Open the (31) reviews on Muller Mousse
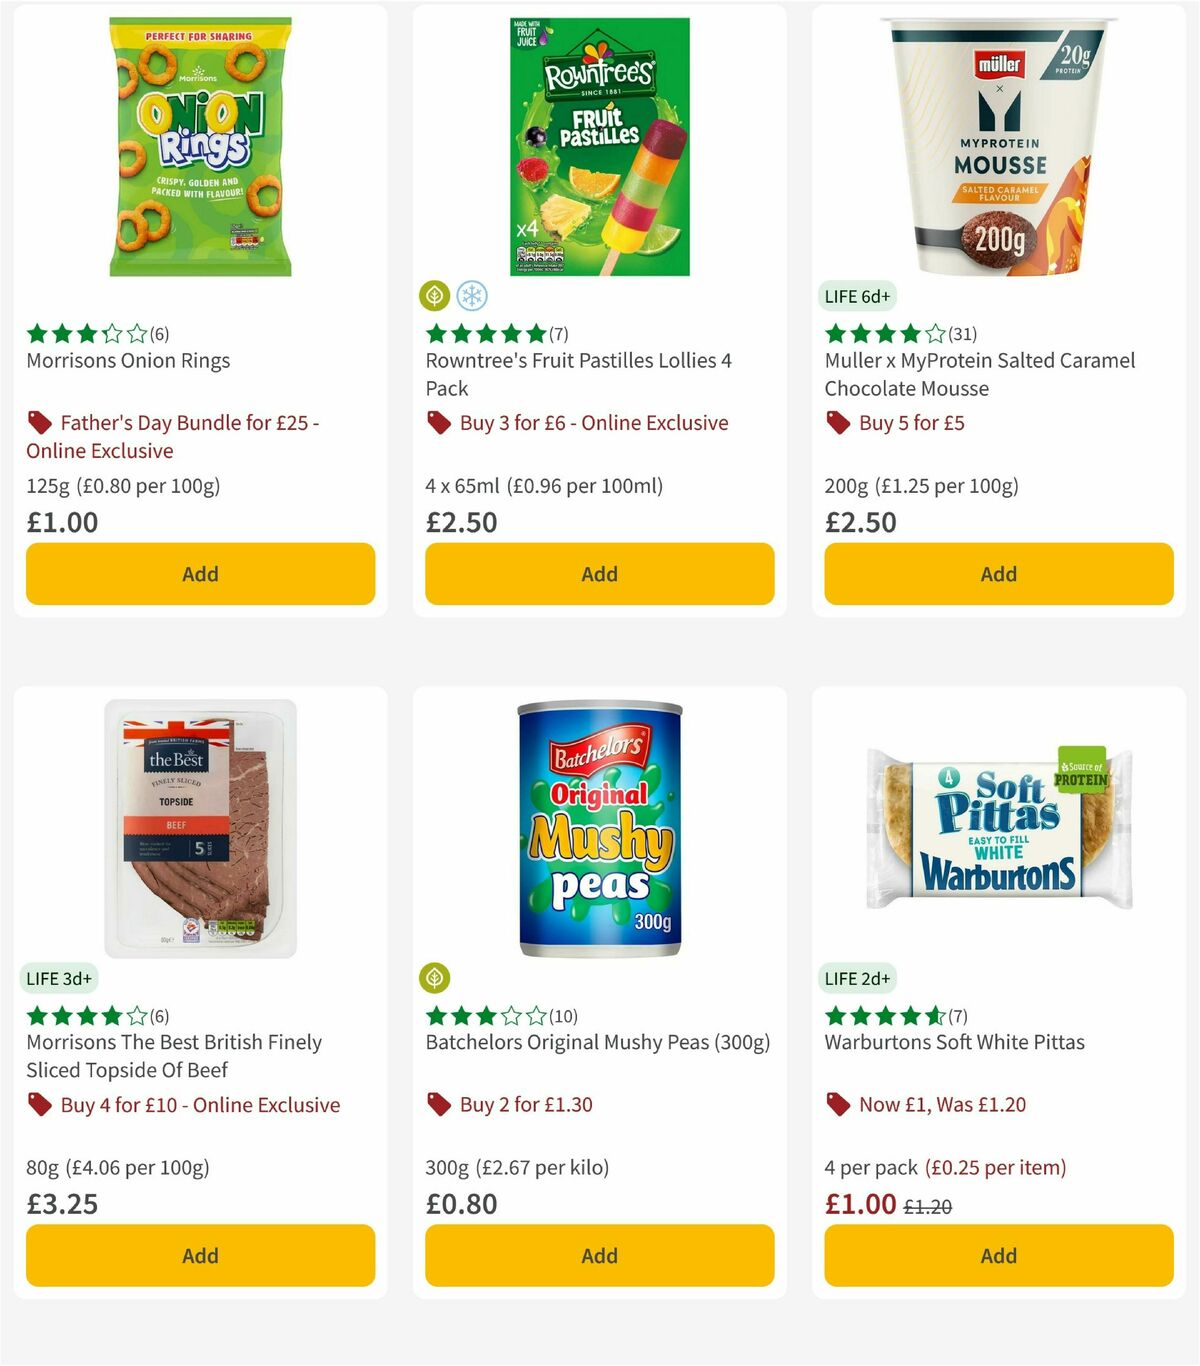Screen dimensions: 1200x1366 pos(961,334)
